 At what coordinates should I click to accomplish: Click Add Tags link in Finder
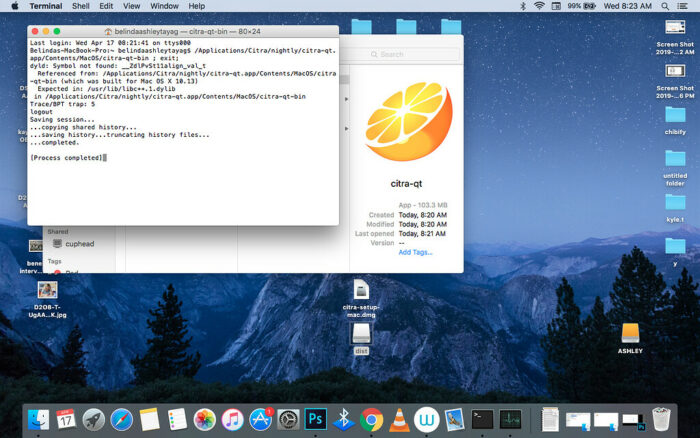tap(415, 252)
